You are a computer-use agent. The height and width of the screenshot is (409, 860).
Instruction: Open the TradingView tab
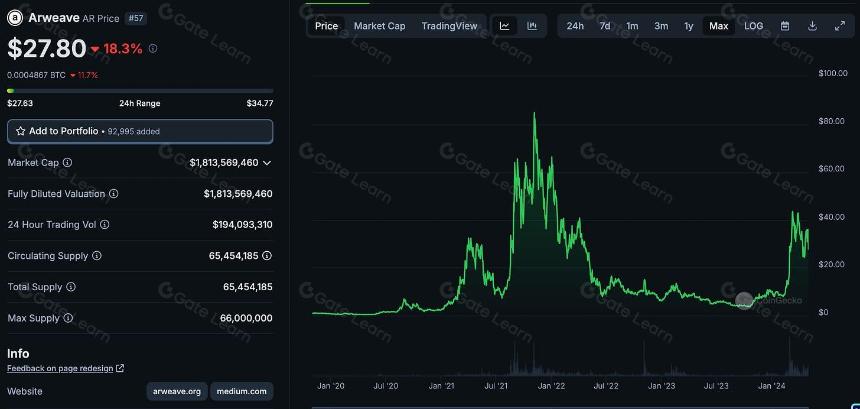(x=449, y=26)
